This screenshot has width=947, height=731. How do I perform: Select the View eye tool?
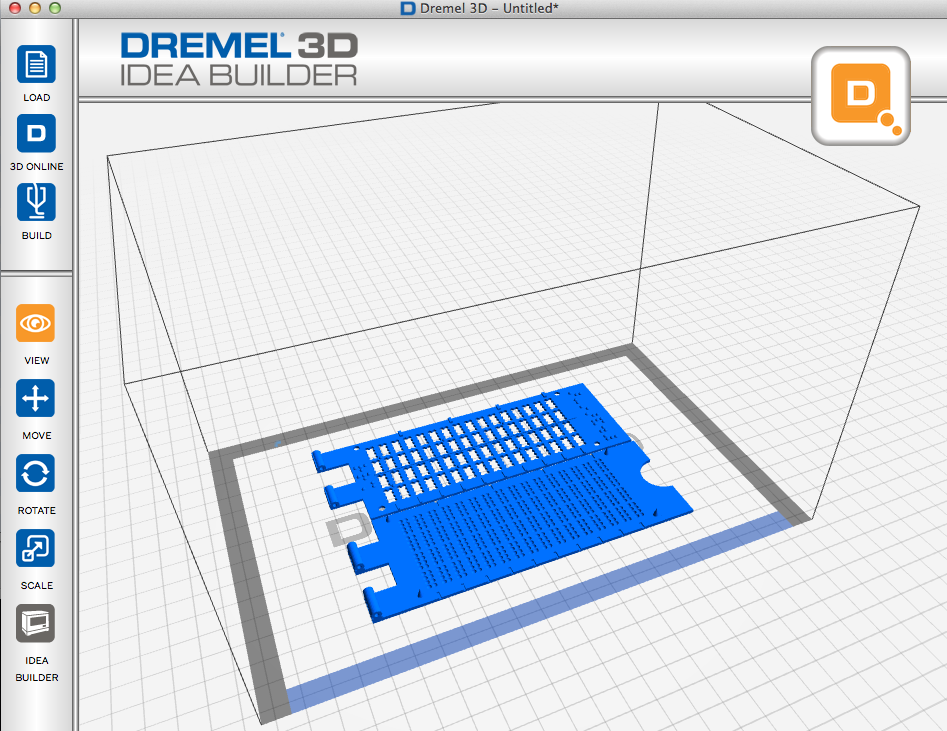click(36, 323)
